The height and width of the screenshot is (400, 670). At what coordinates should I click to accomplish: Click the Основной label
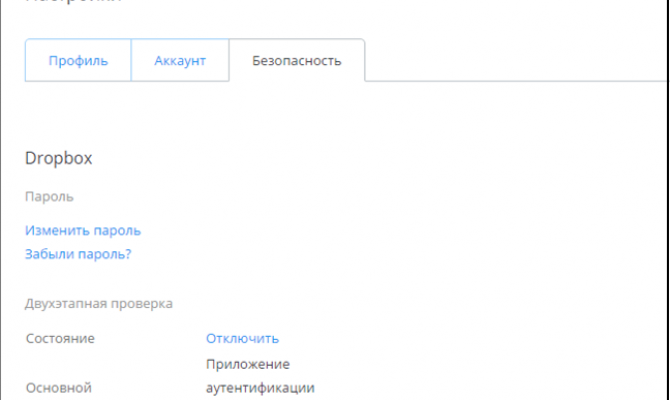(59, 388)
